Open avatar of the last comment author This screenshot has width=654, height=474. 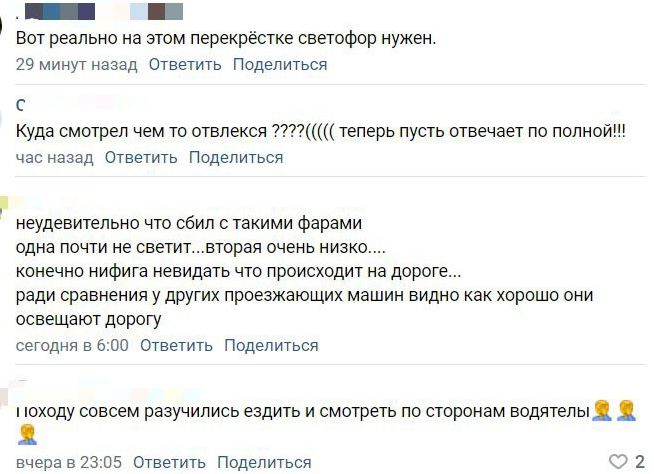click(4, 396)
